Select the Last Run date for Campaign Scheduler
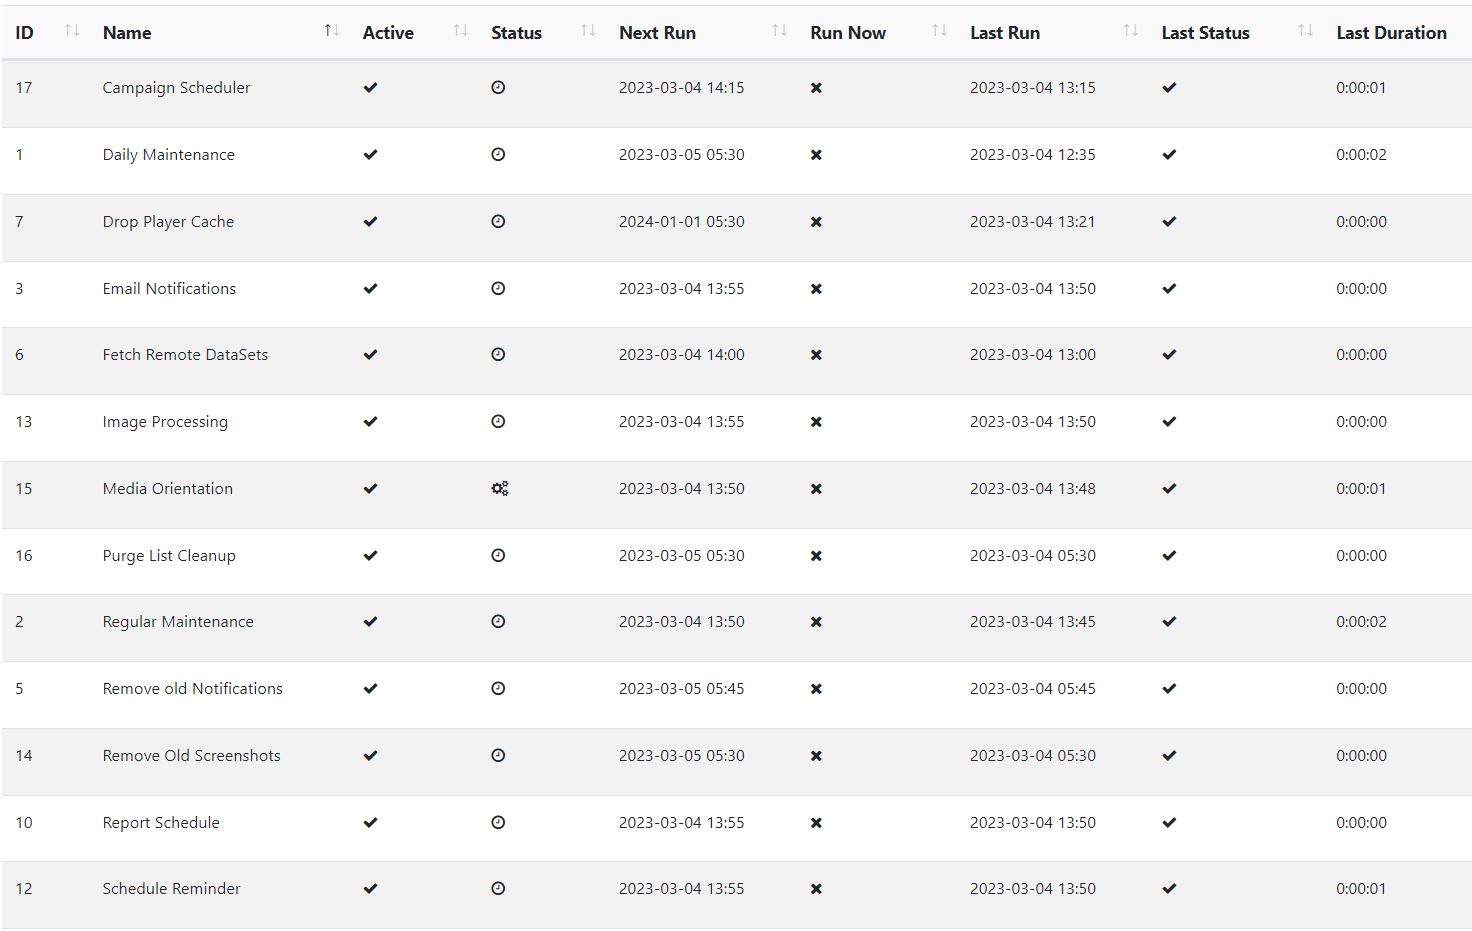This screenshot has width=1472, height=931. [1032, 88]
